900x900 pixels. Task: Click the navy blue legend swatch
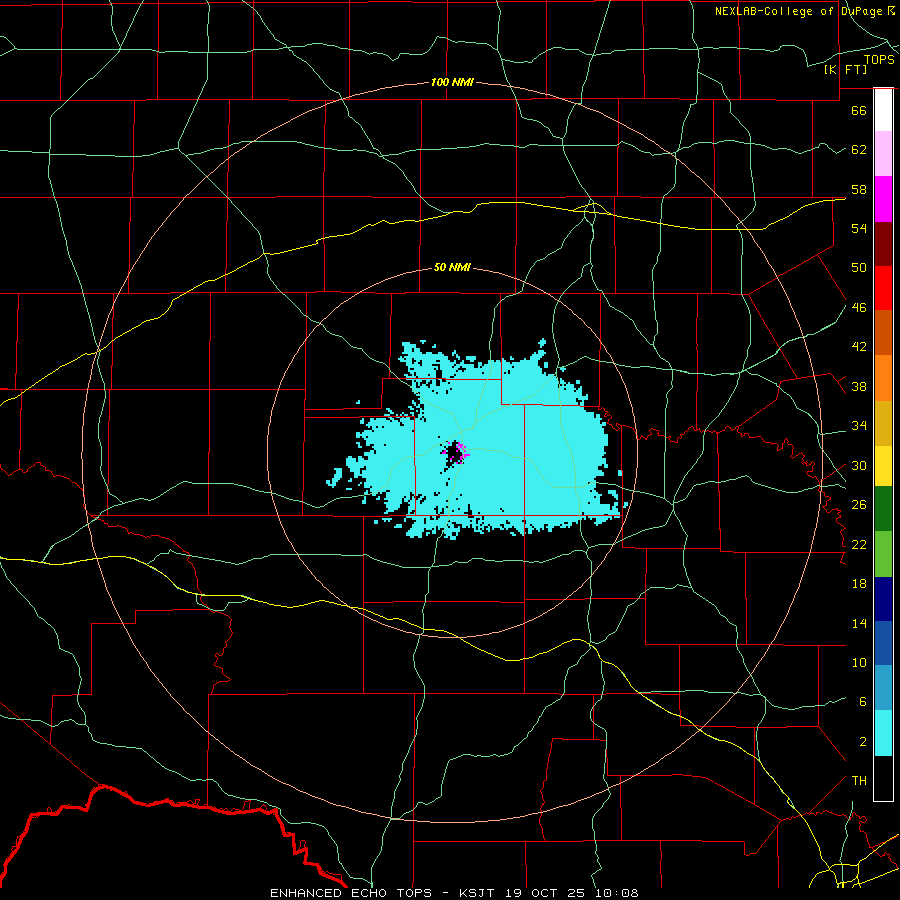click(x=883, y=599)
